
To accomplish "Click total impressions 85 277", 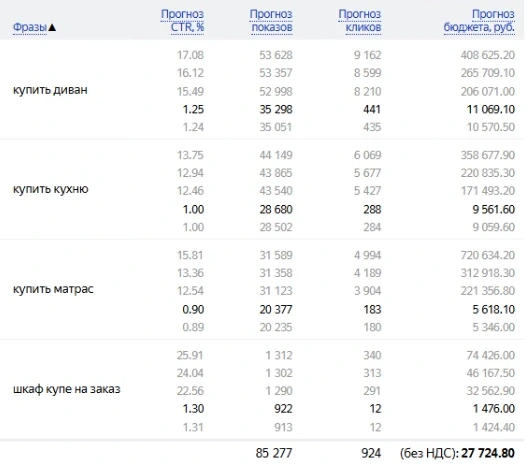I will point(274,453).
